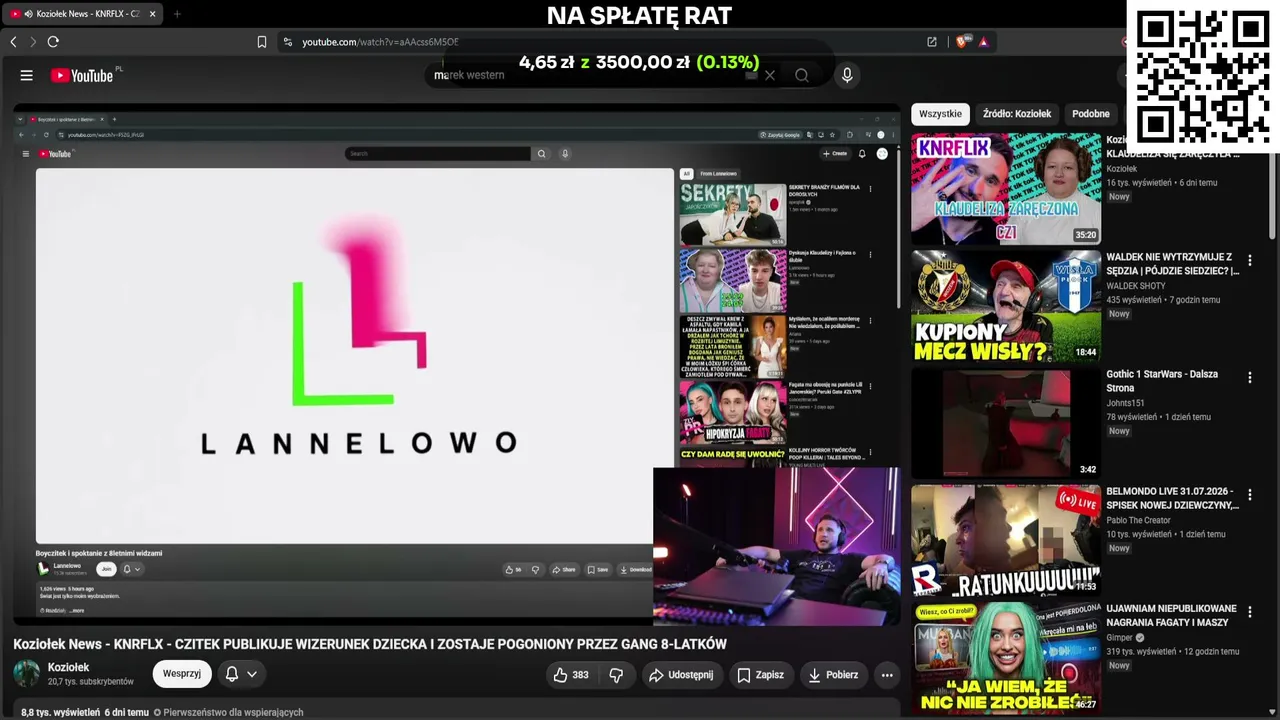This screenshot has height=720, width=1280.
Task: Click the 8,8 tys. wyświetleń text
Action: [x=60, y=712]
